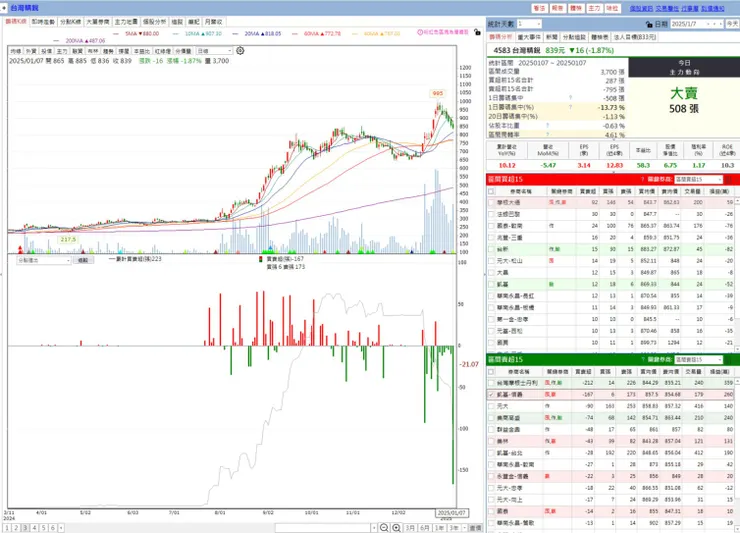740x533 pixels.
Task: Open 重大事件 tab in right panel
Action: (x=529, y=37)
